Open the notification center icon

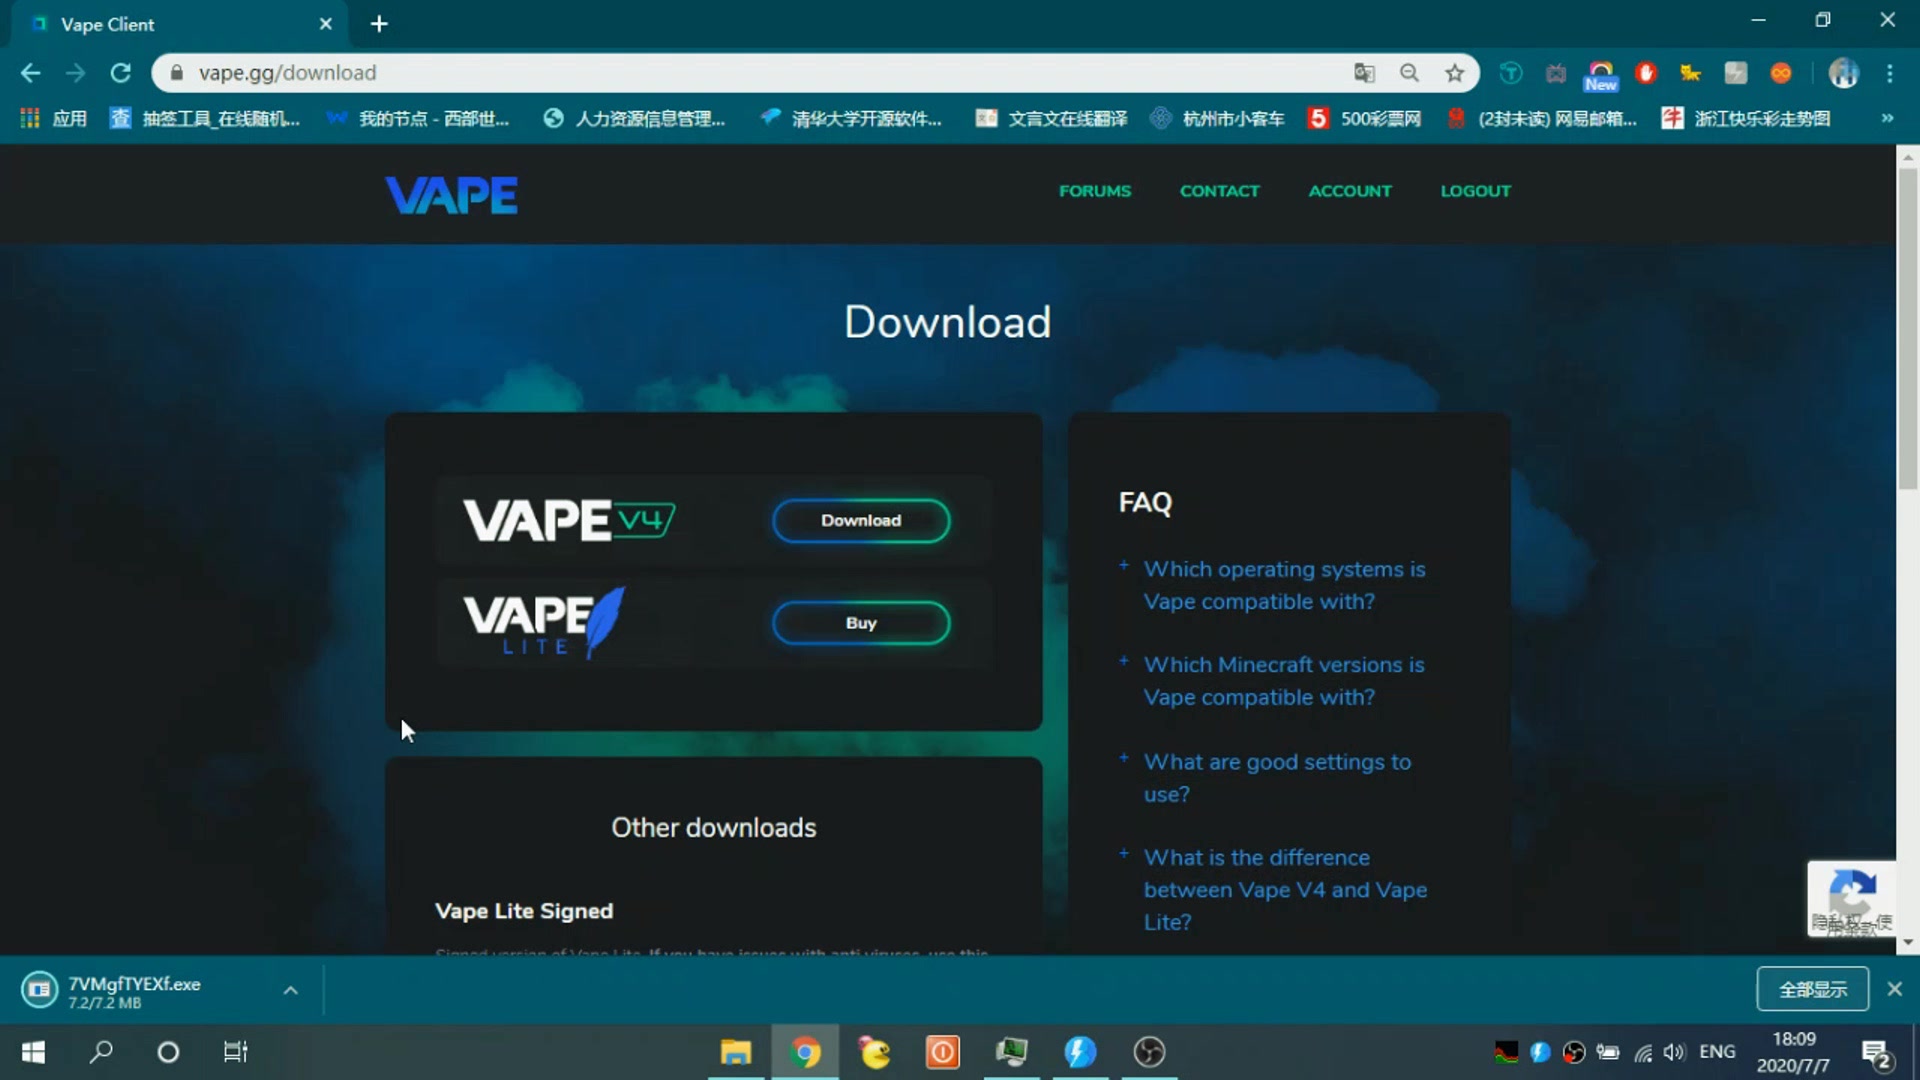coord(1878,1054)
